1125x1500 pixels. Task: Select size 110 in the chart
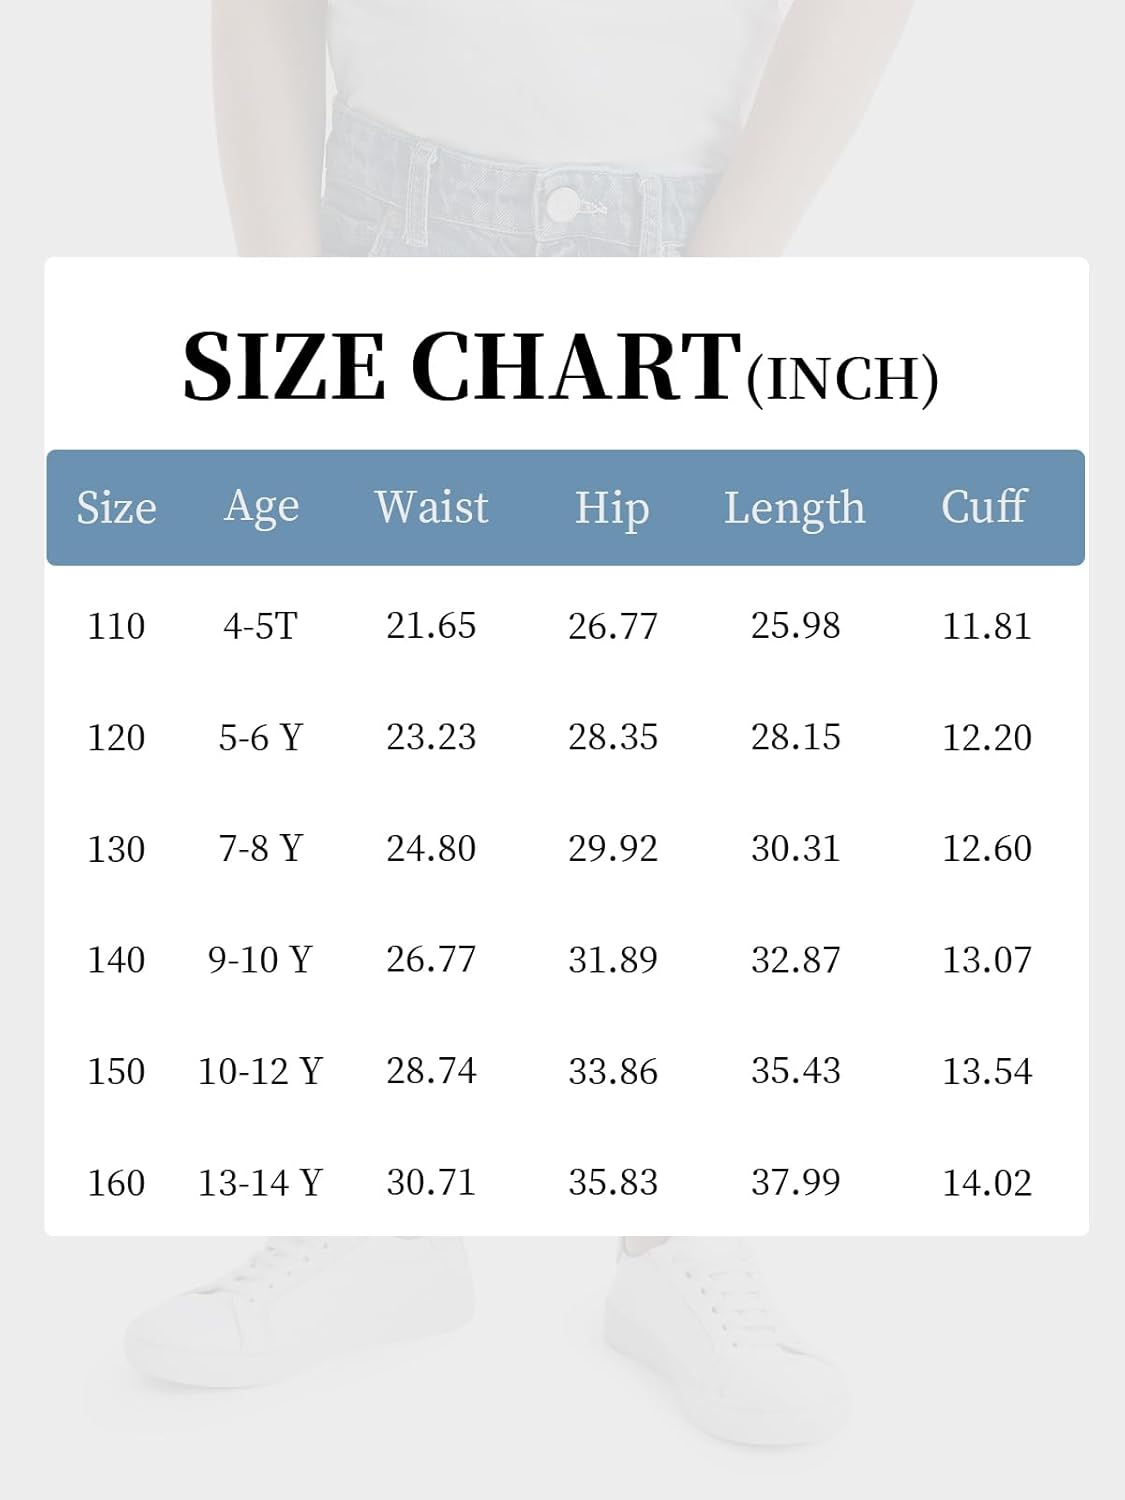(116, 626)
